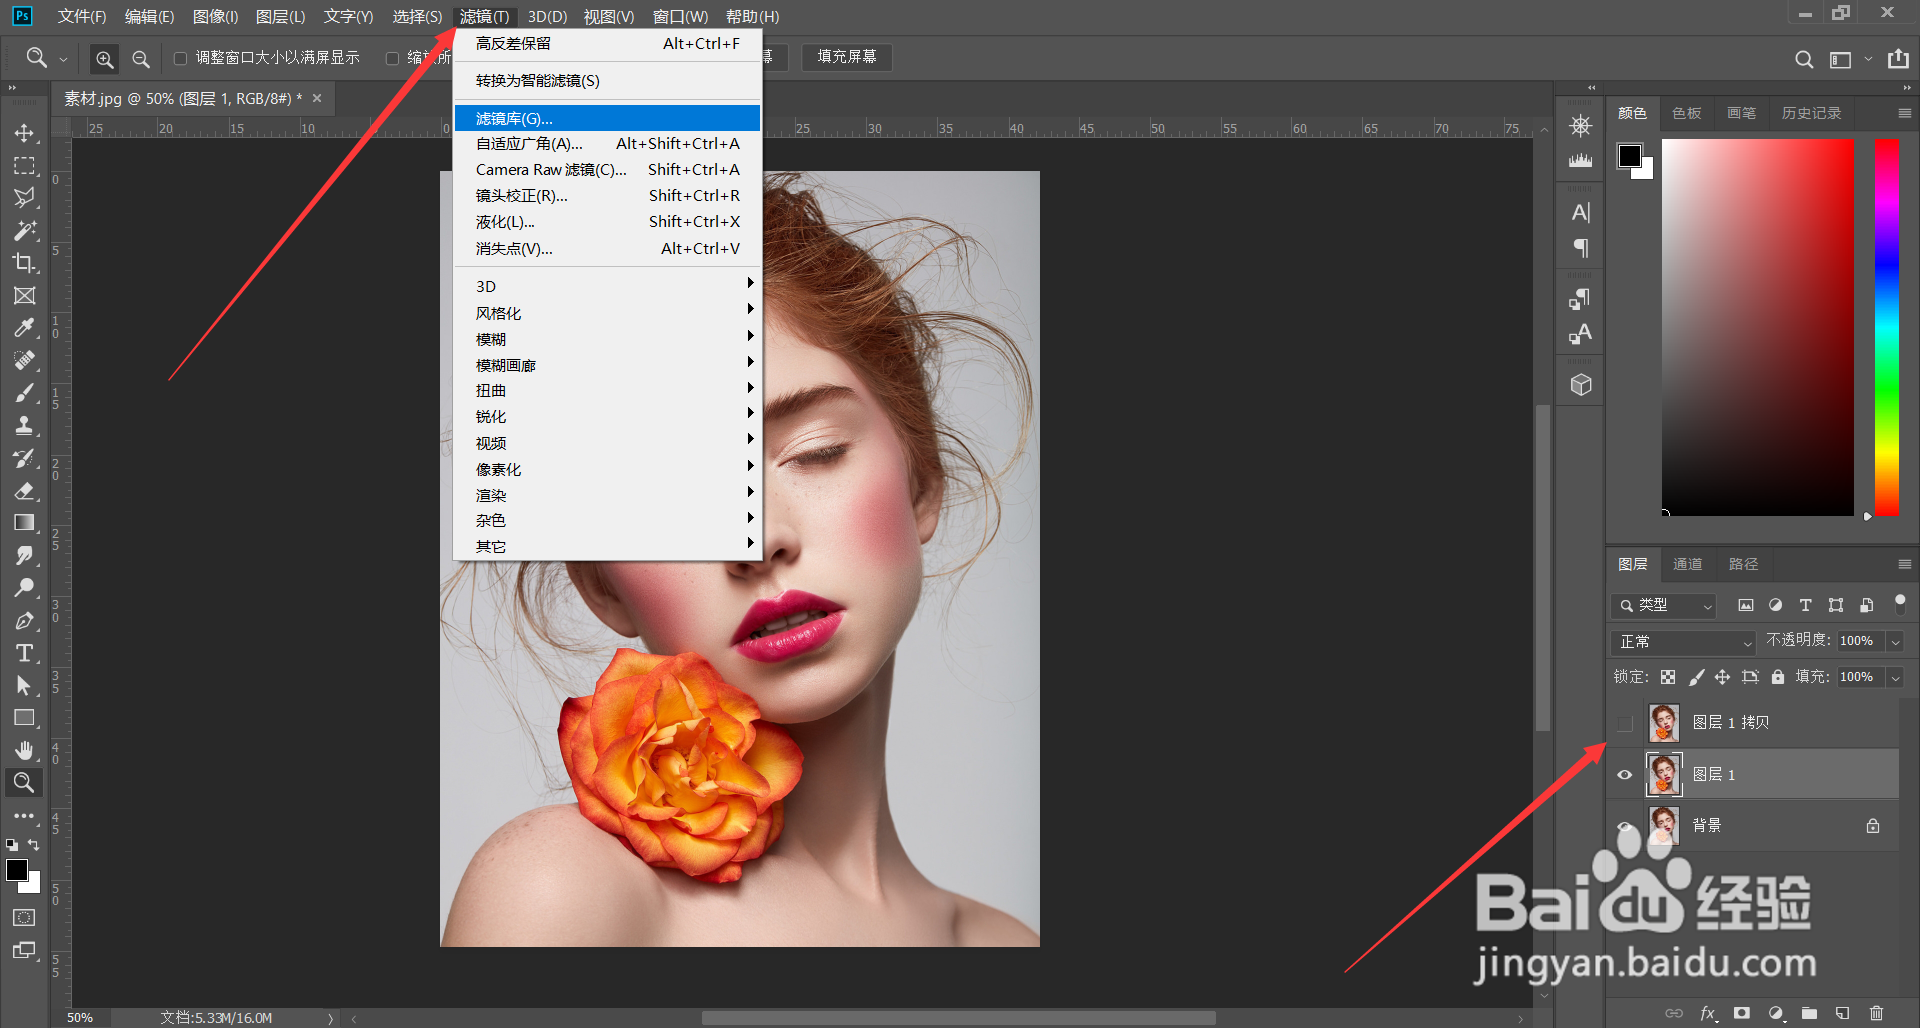This screenshot has width=1920, height=1028.
Task: Toggle lock image pixels brush icon
Action: (x=1696, y=677)
